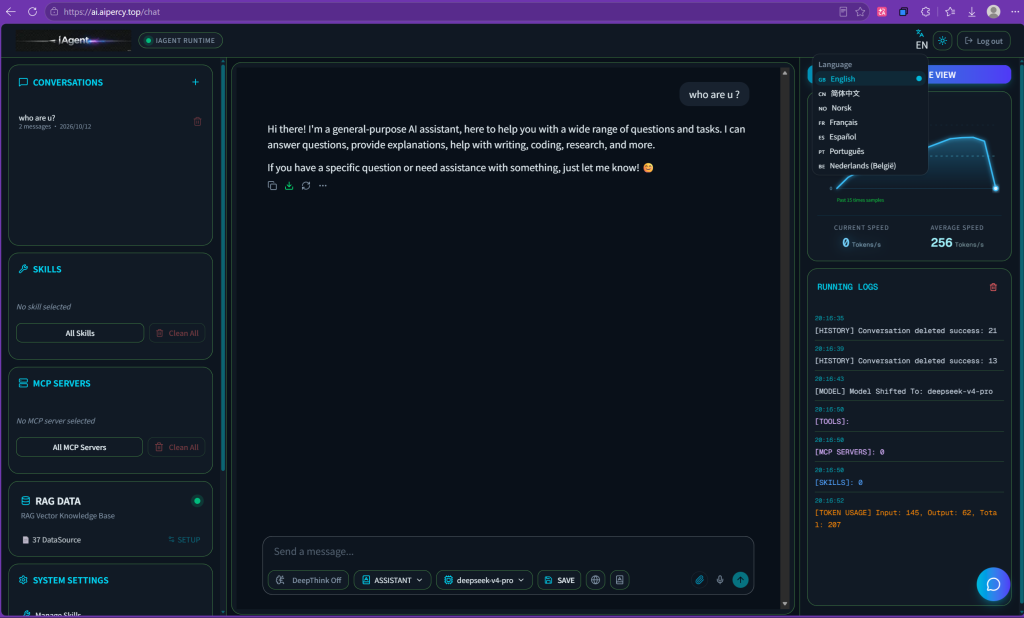Toggle DeepThink mode on
The image size is (1024, 618).
(308, 580)
